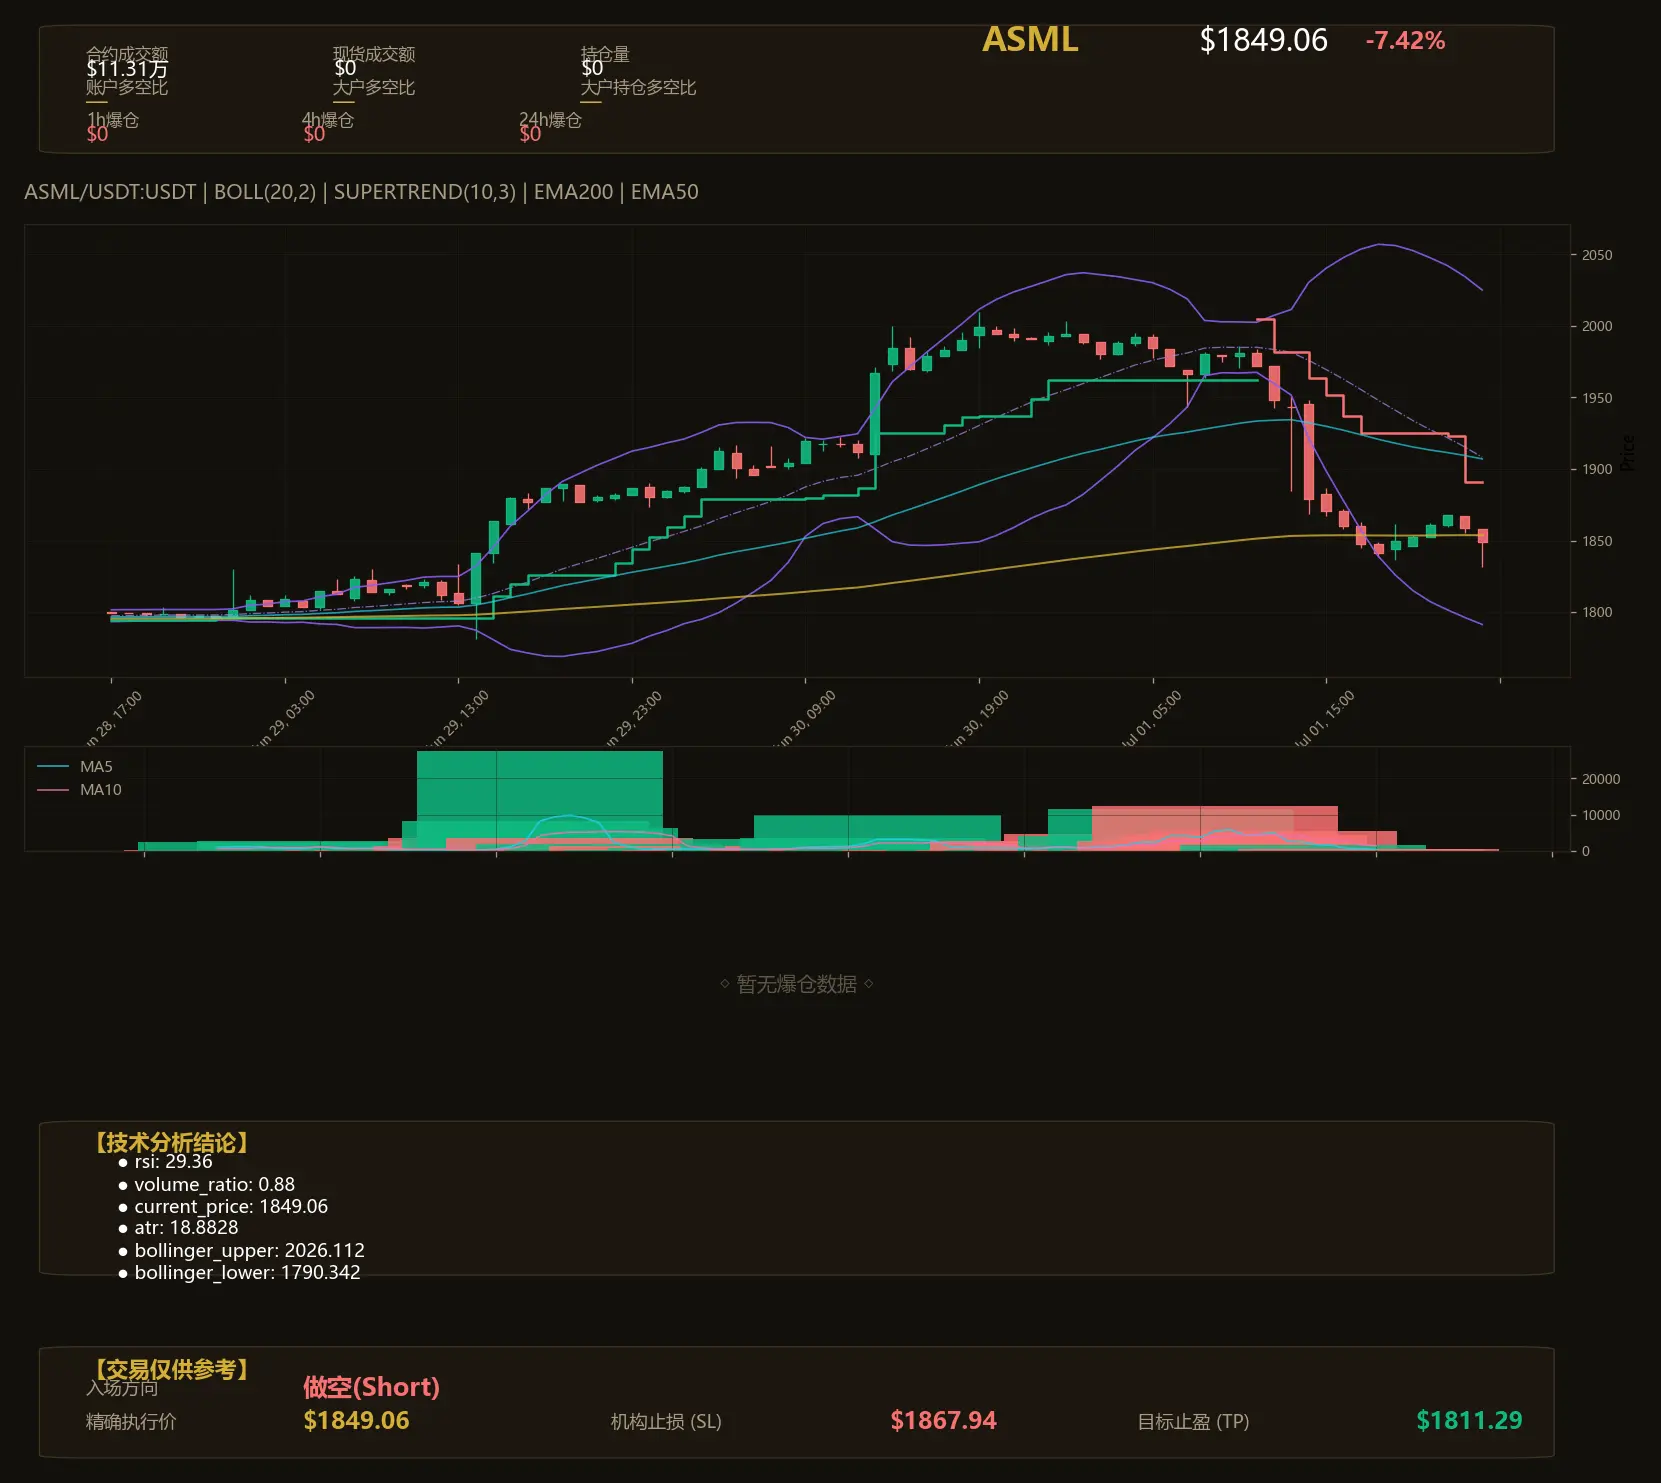The height and width of the screenshot is (1483, 1661).
Task: Click the Jun 28, 17:00 time axis label
Action: [112, 718]
